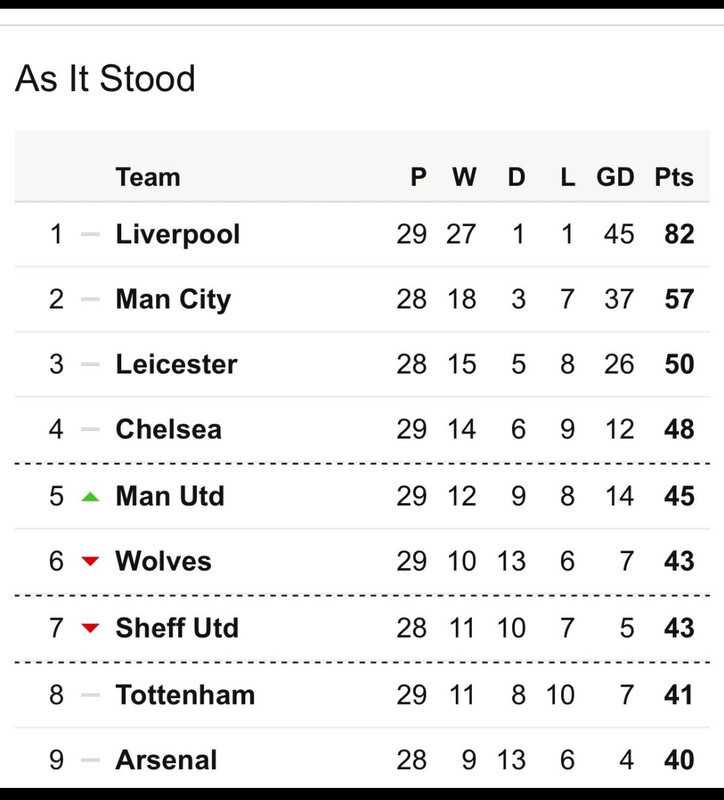Open the Liverpool team link
This screenshot has width=724, height=800.
coord(178,235)
